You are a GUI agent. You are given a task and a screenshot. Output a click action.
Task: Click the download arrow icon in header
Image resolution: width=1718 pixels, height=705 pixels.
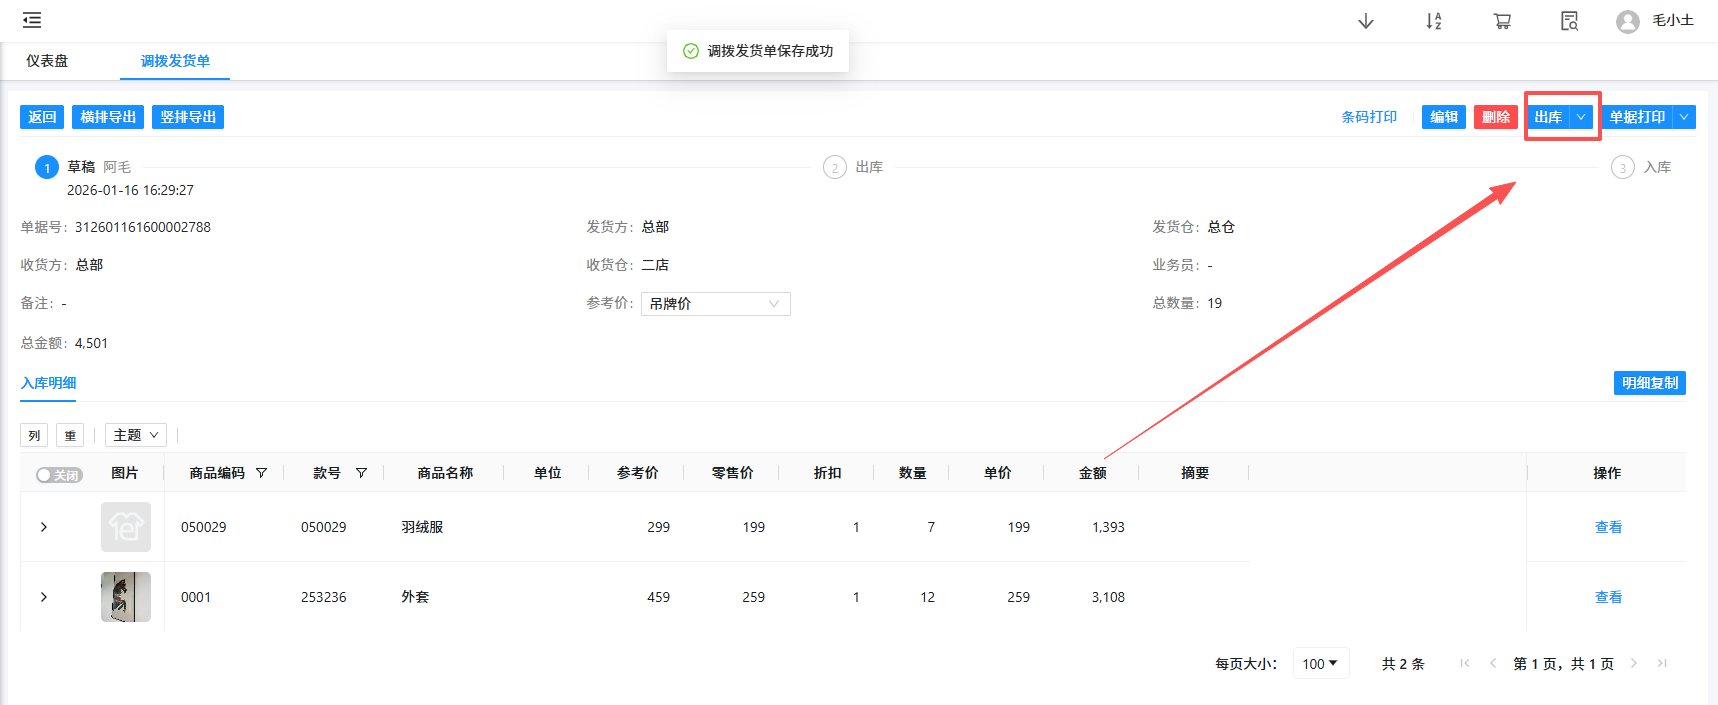(1365, 21)
